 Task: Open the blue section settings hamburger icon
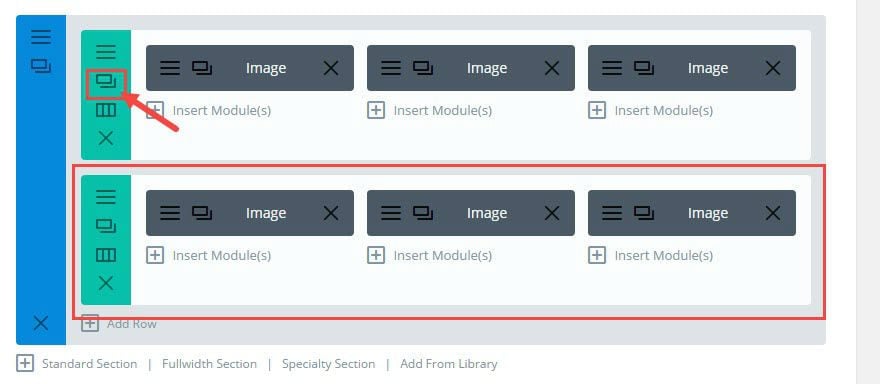41,38
